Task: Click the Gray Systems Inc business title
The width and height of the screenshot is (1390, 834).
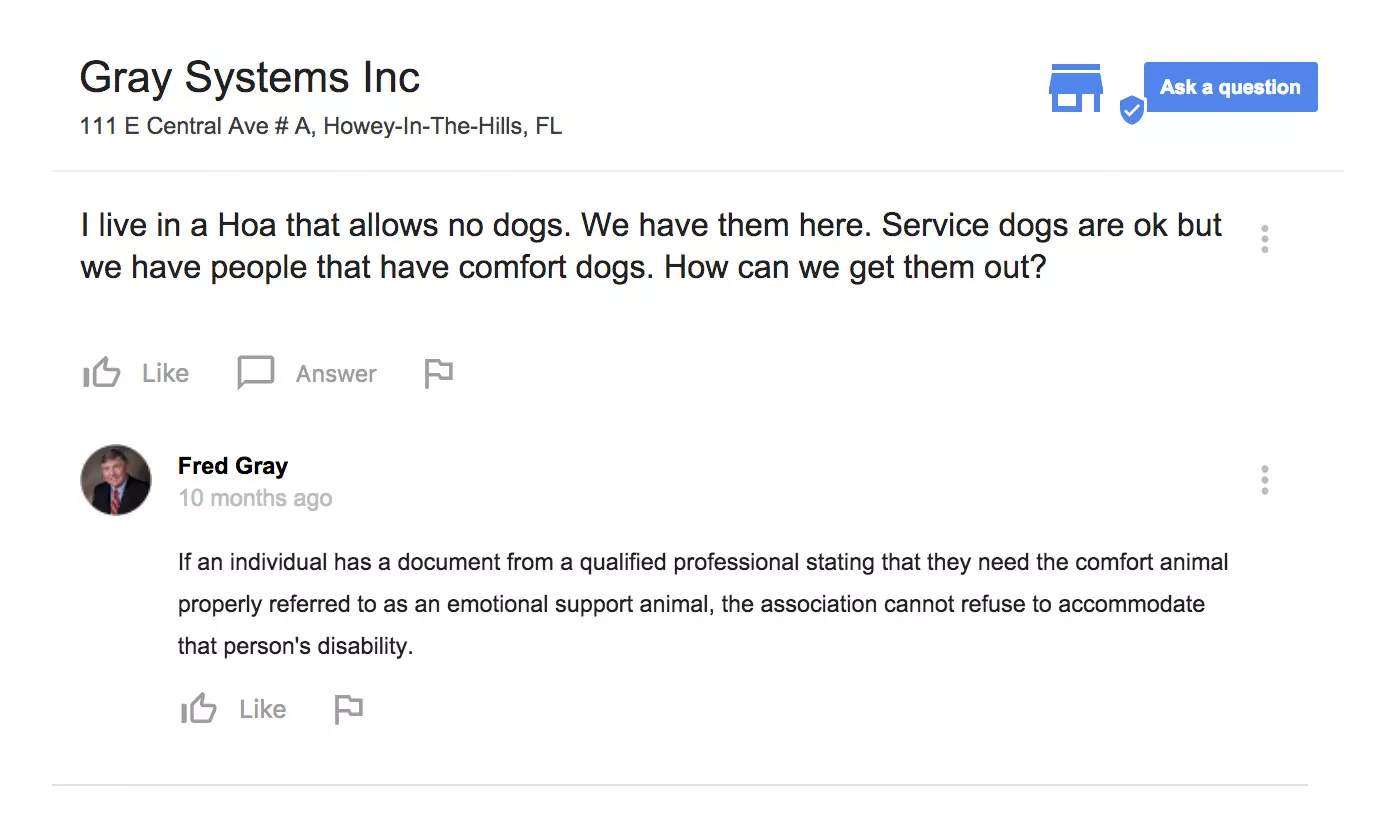Action: pos(250,78)
